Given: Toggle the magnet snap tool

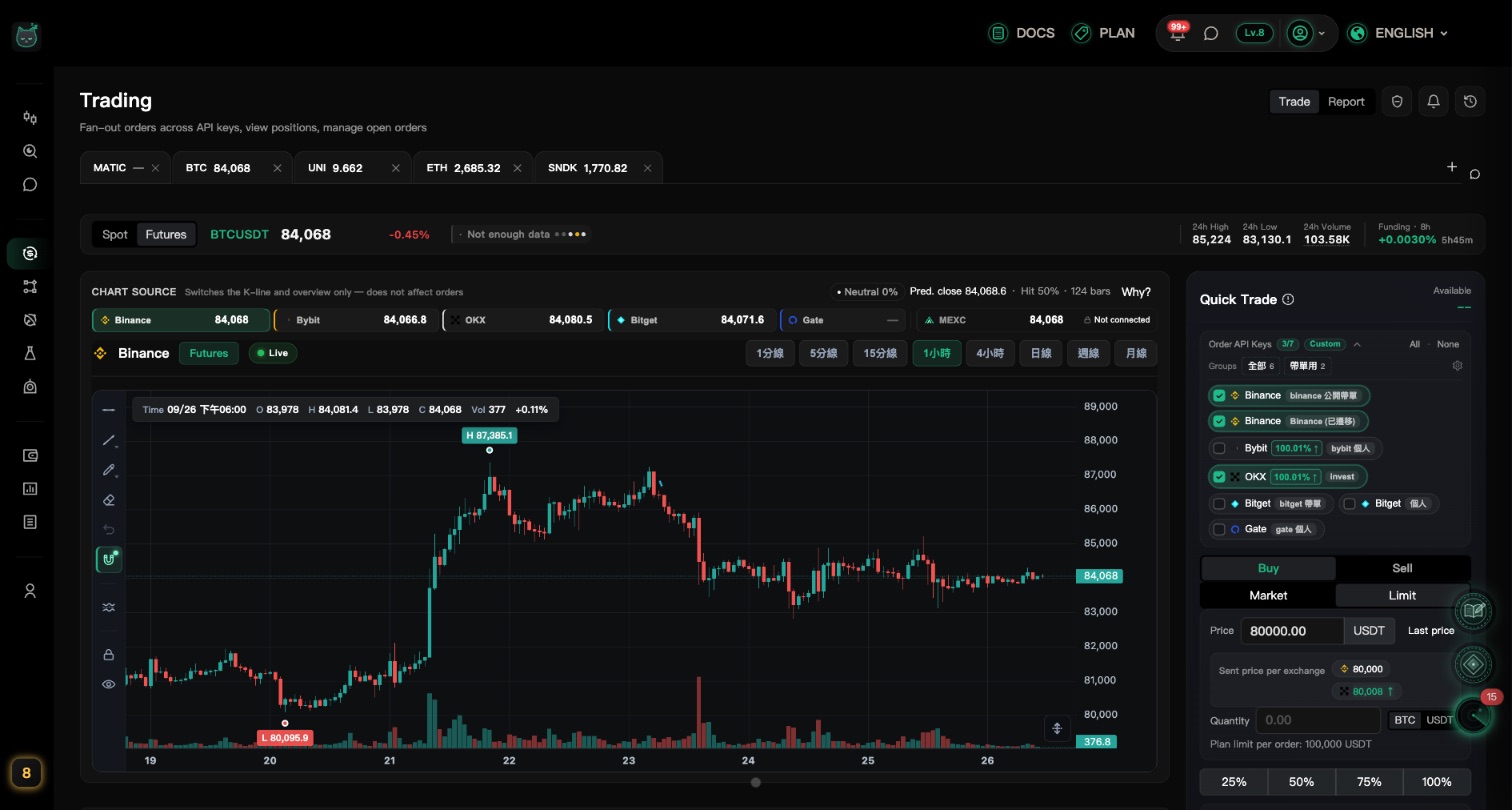Looking at the screenshot, I should pos(109,560).
